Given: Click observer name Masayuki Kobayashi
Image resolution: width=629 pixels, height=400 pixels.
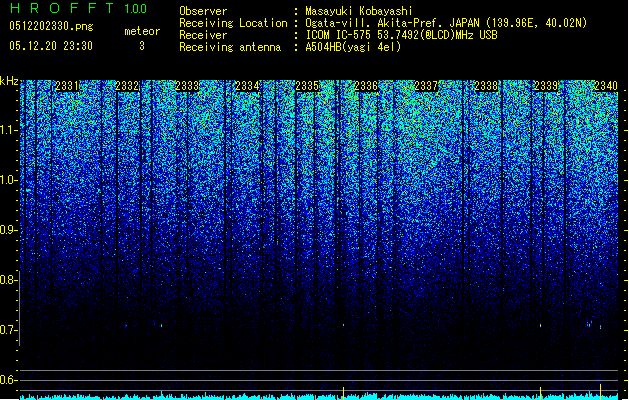Looking at the screenshot, I should (359, 11).
